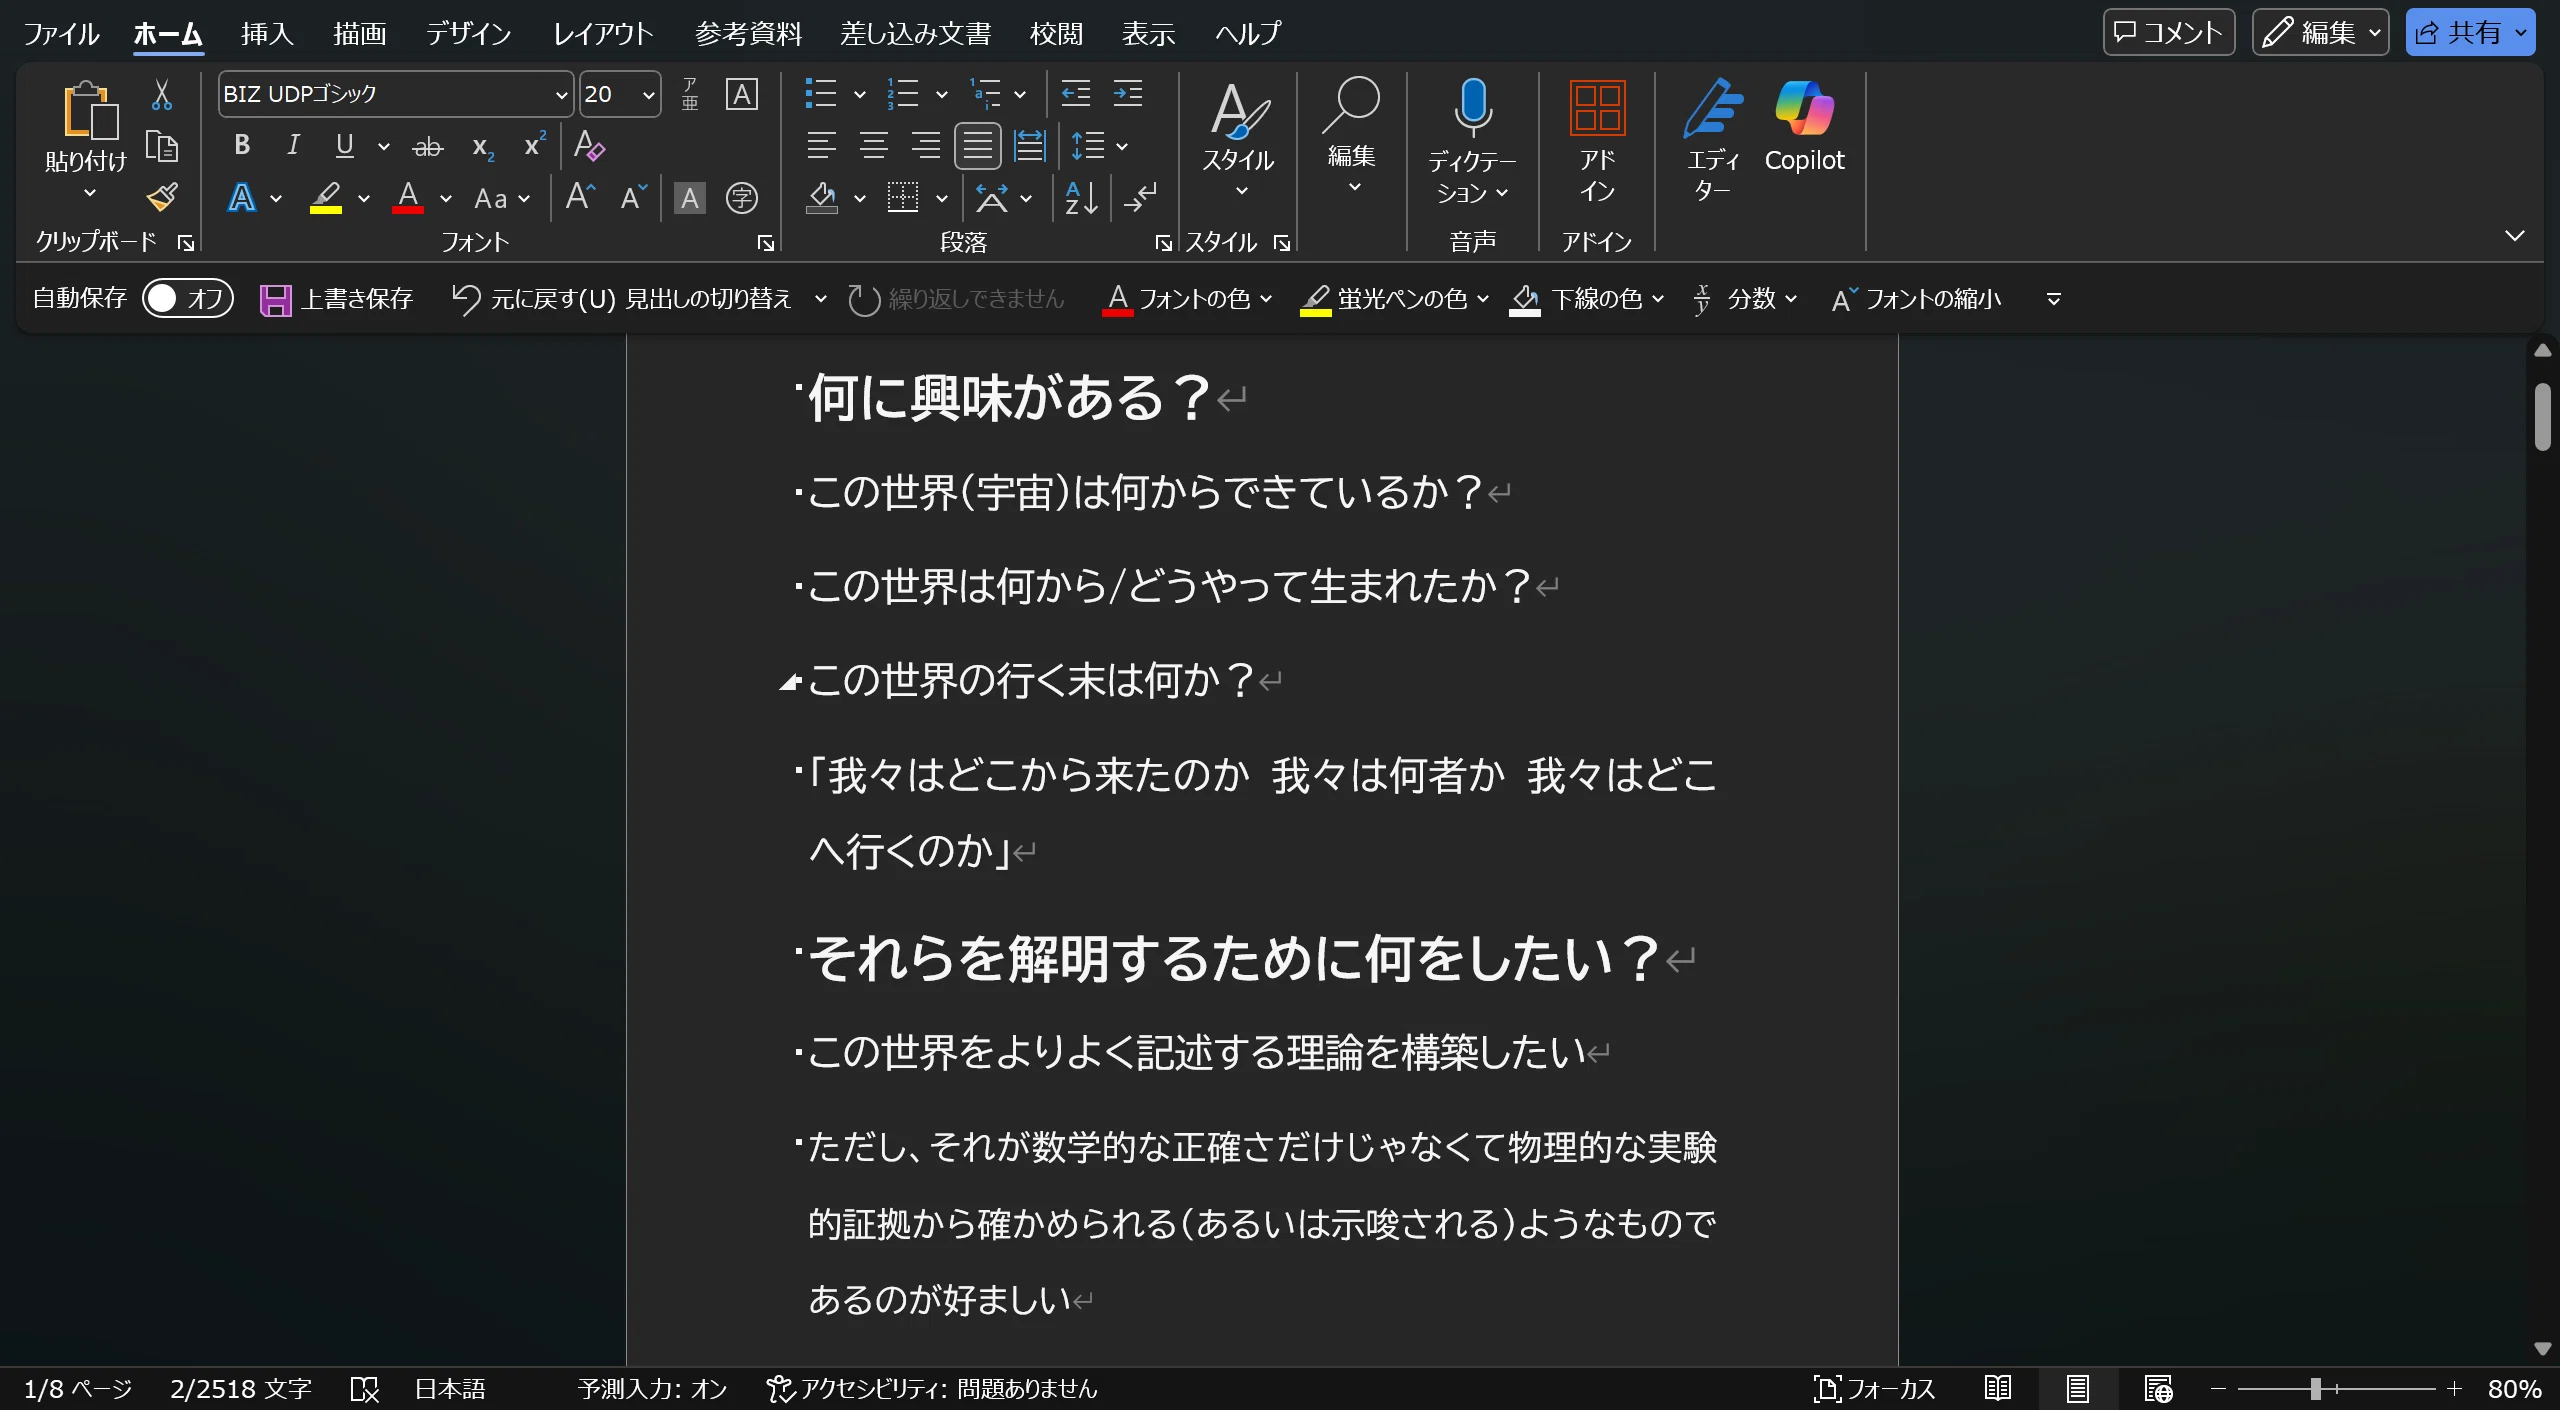The image size is (2560, 1410).
Task: Click the Shrink font size icon in Font group
Action: click(634, 197)
